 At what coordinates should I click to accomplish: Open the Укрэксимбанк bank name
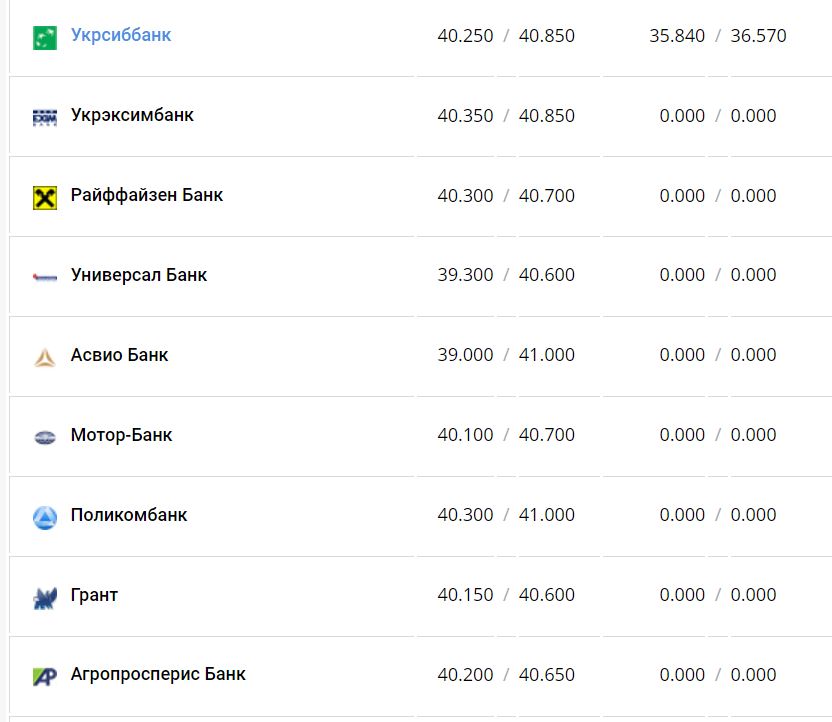coord(132,115)
